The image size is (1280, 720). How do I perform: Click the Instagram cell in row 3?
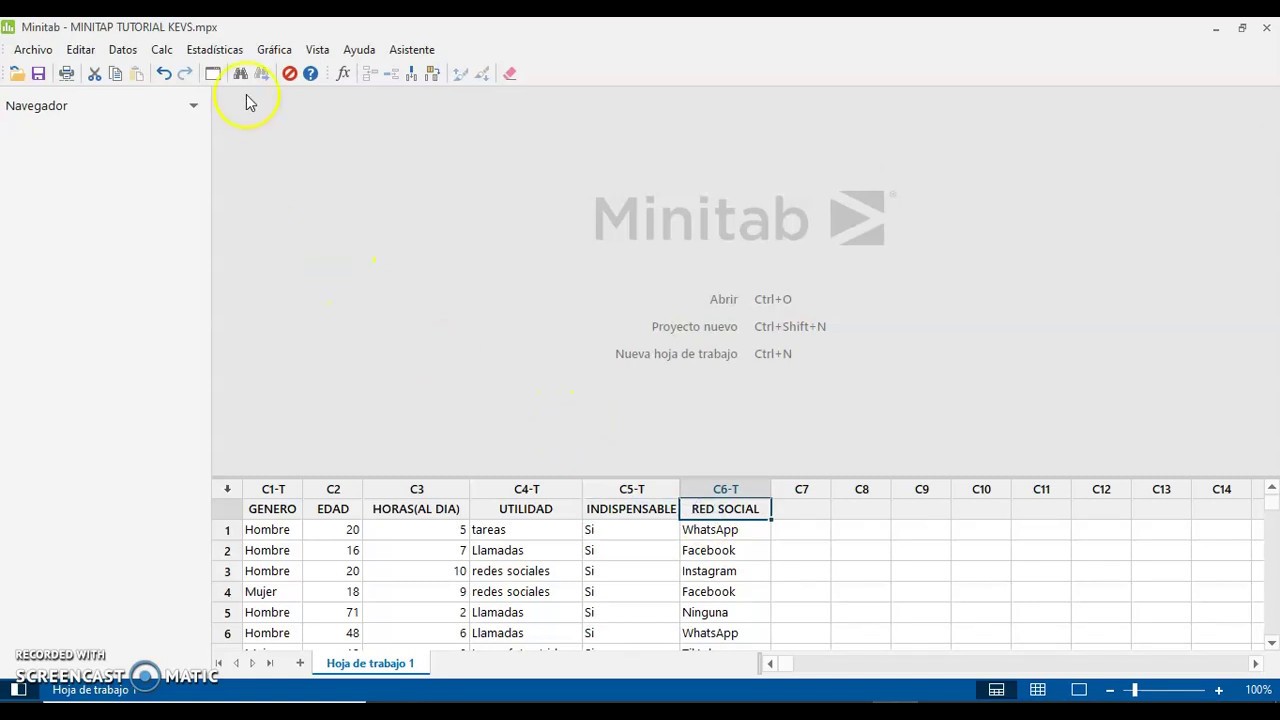(726, 571)
